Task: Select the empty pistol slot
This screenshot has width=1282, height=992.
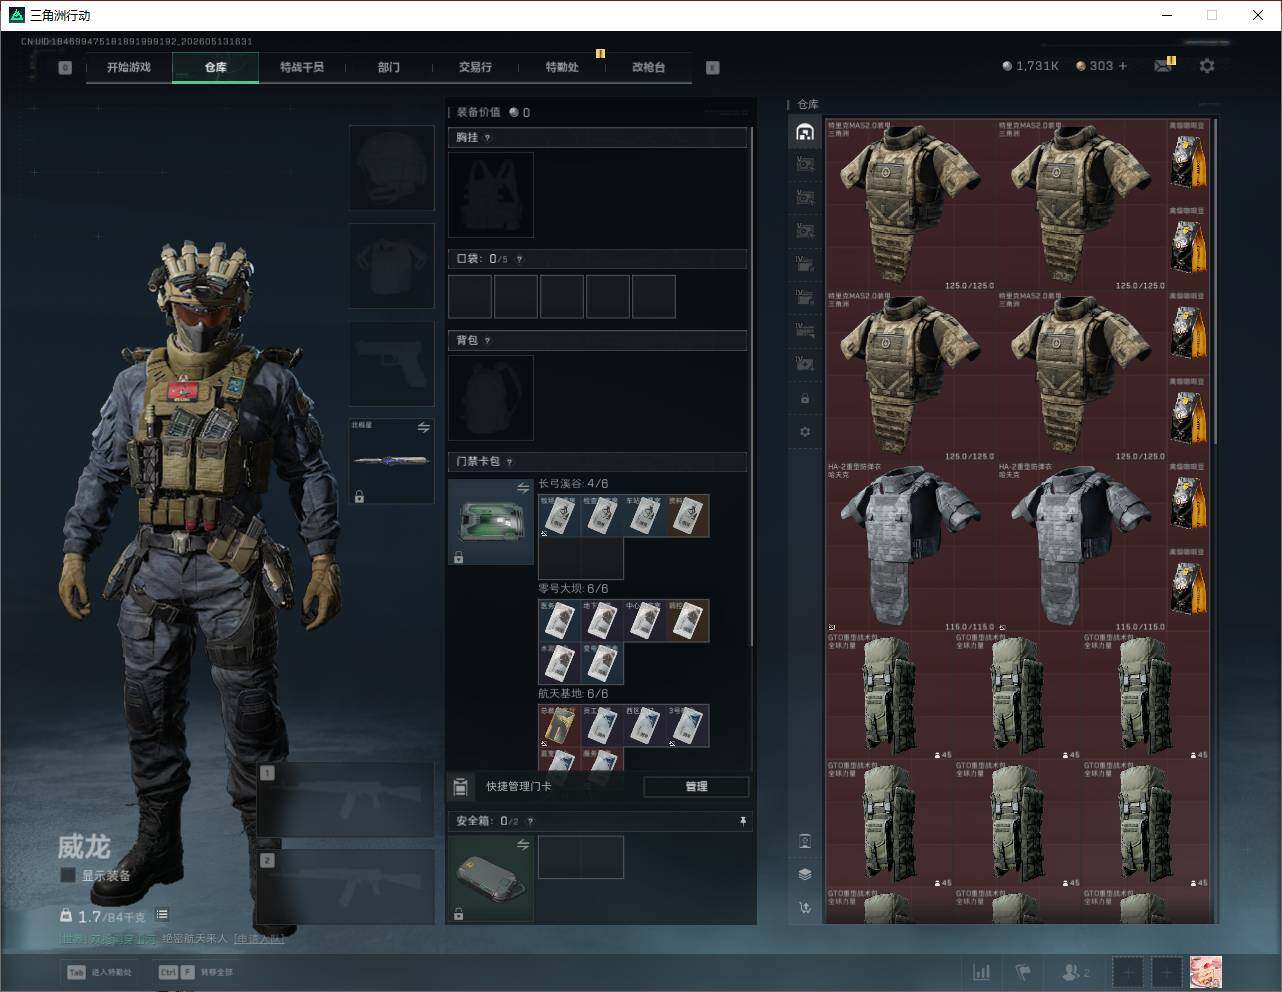Action: (391, 364)
